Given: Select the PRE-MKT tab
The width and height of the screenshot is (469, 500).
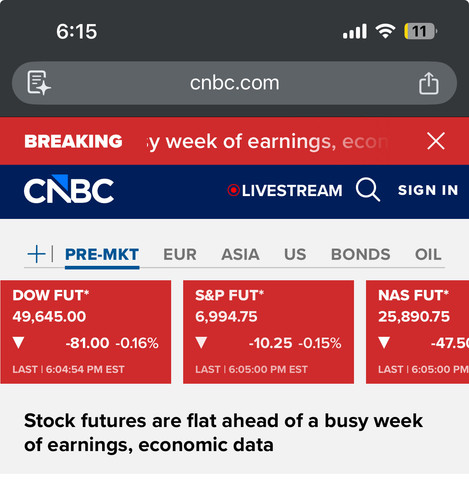Looking at the screenshot, I should [102, 255].
